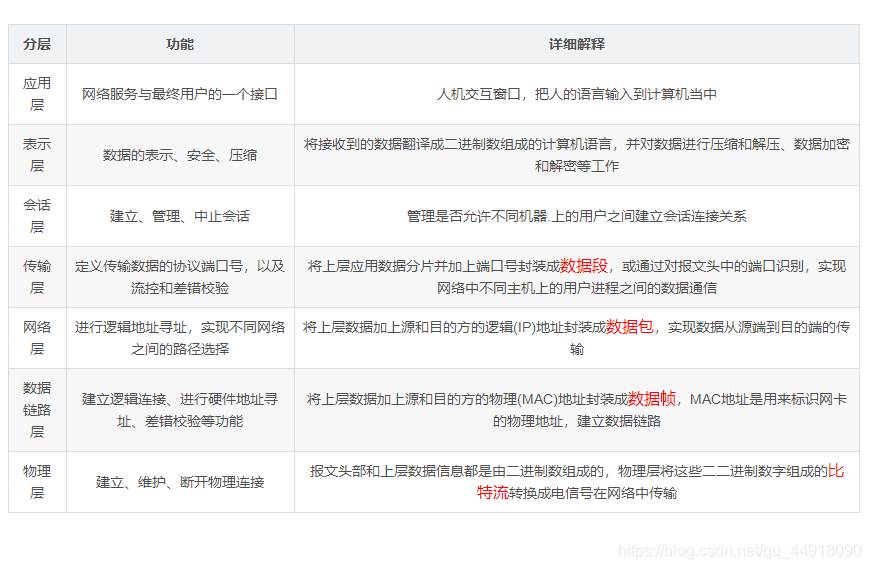Click the red 数据包 text
871x569 pixels.
[629, 327]
